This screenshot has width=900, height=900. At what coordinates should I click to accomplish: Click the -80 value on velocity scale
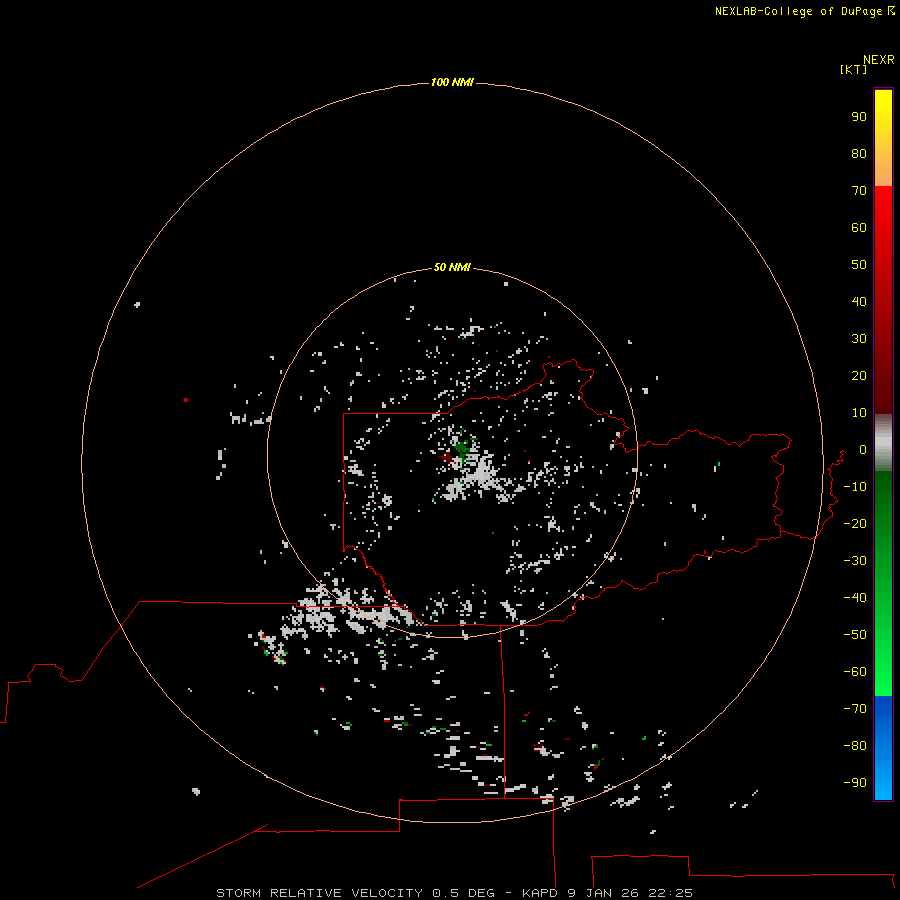(x=855, y=746)
